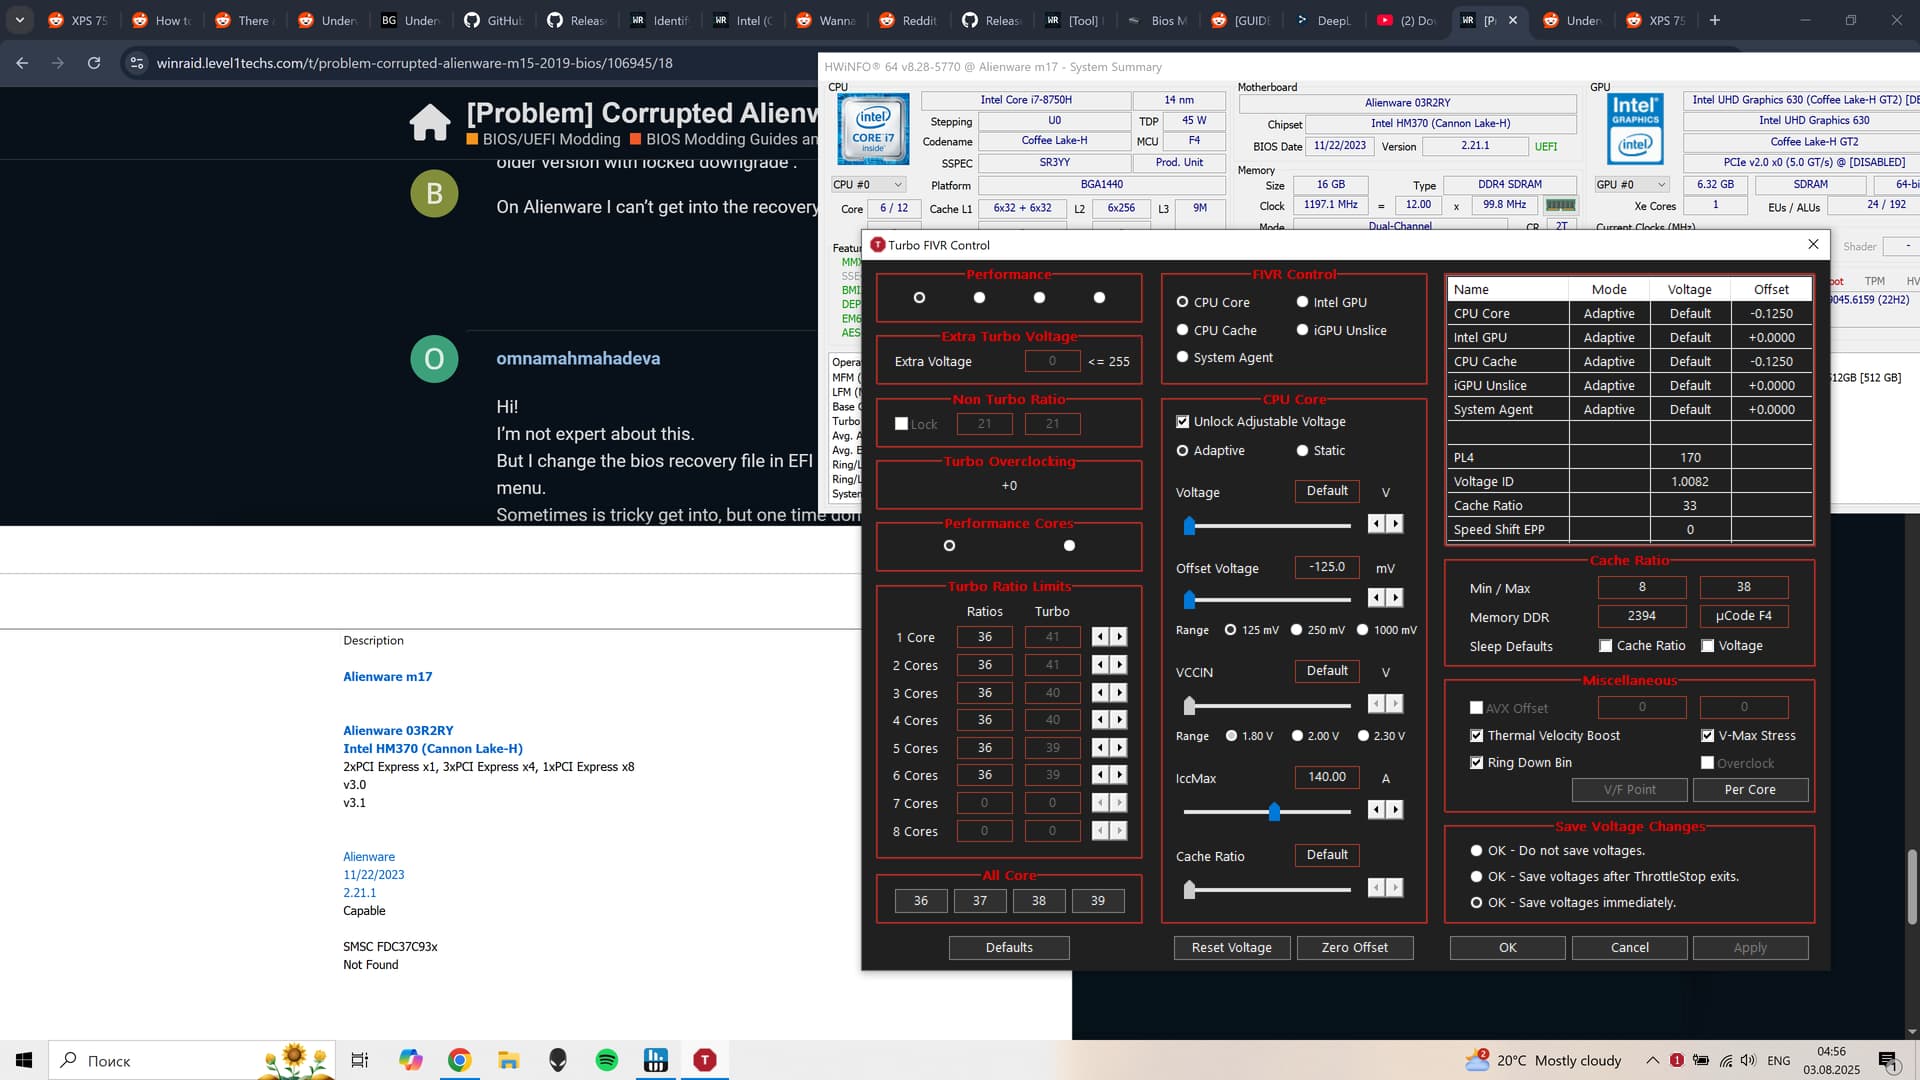The image size is (1920, 1080).
Task: Click the Zero Offset button
Action: (x=1354, y=948)
